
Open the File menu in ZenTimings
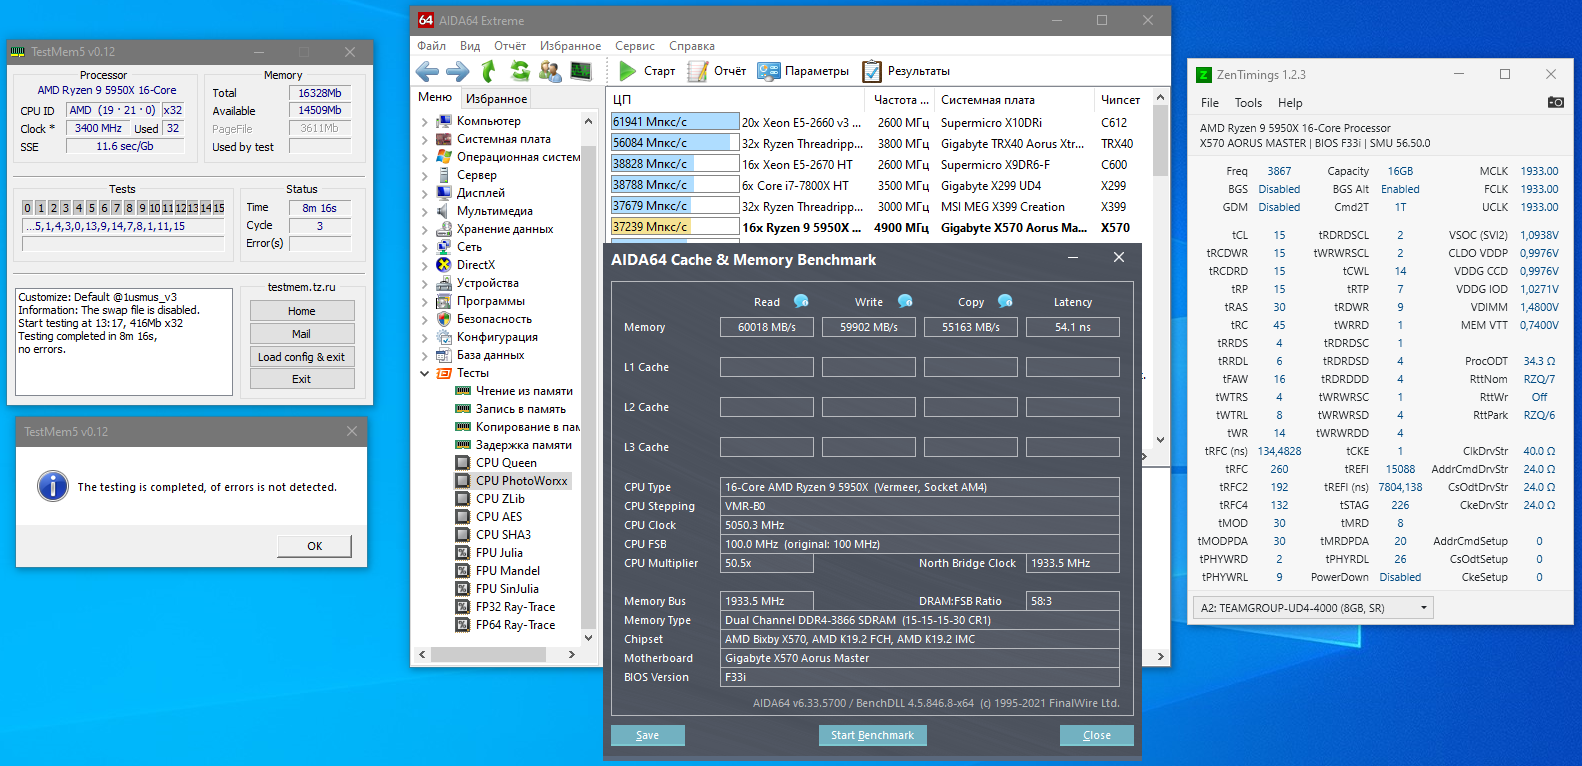1210,103
